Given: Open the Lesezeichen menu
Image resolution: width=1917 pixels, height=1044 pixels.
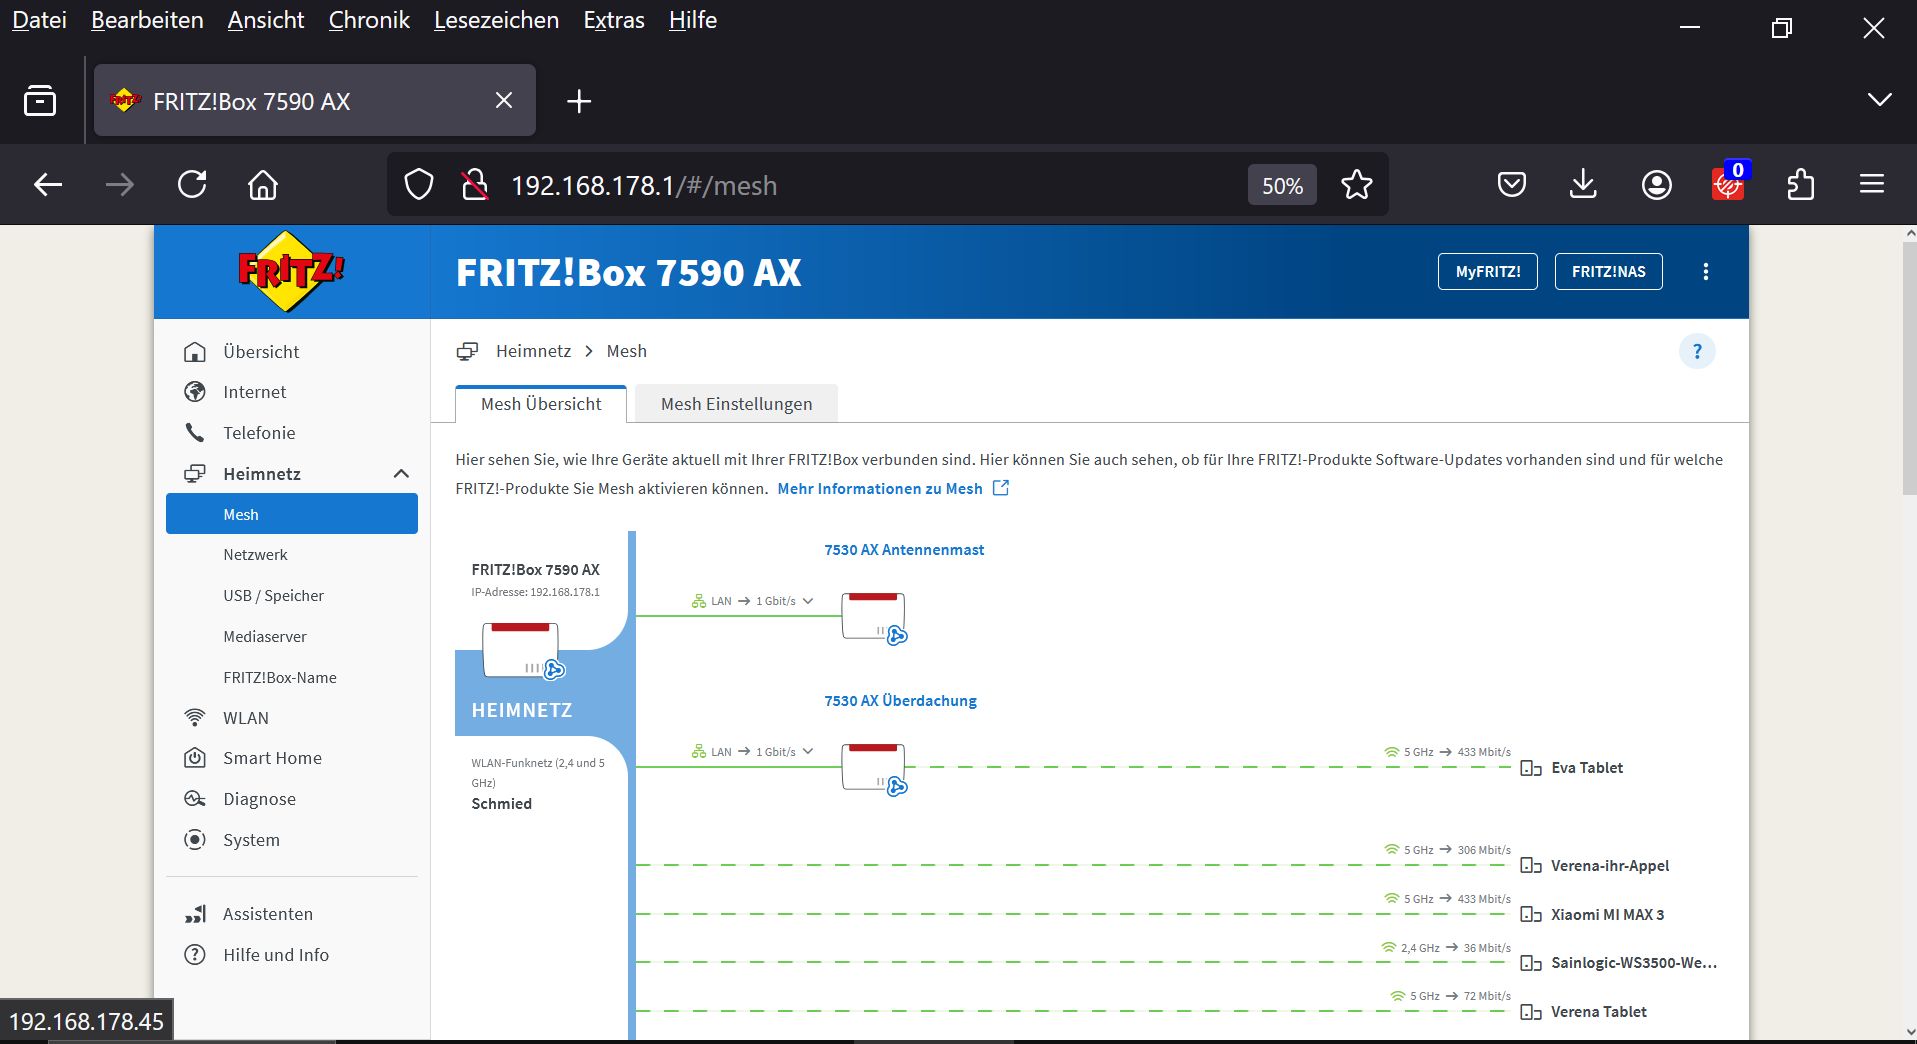Looking at the screenshot, I should pos(496,20).
